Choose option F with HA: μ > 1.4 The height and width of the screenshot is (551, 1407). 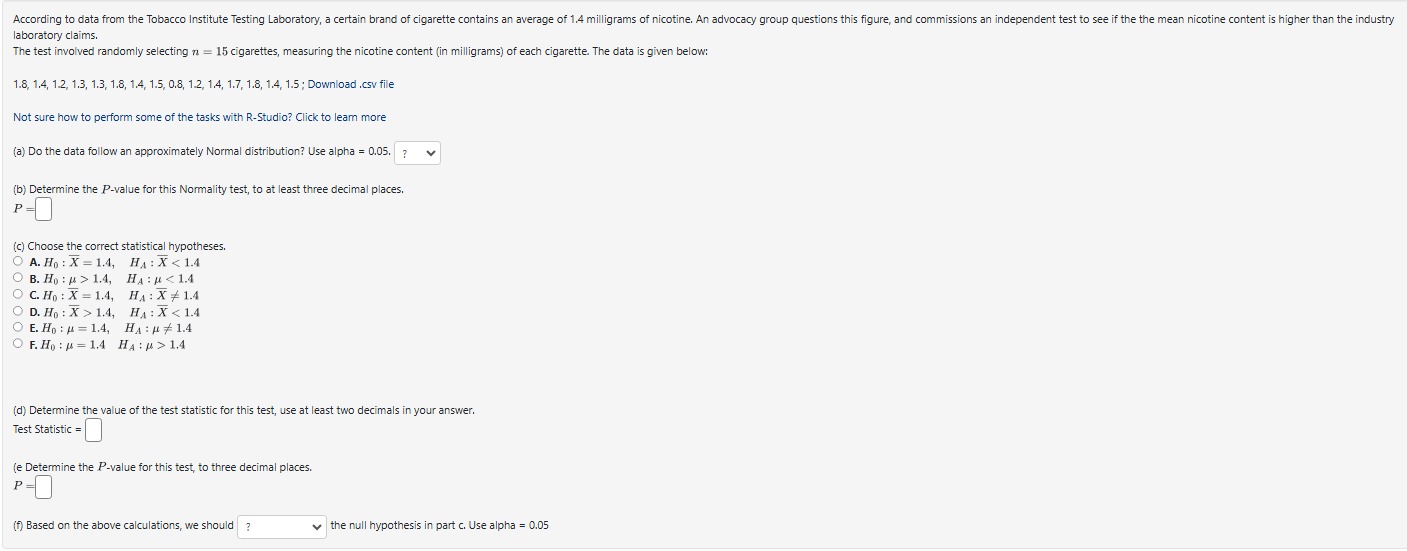pos(19,345)
